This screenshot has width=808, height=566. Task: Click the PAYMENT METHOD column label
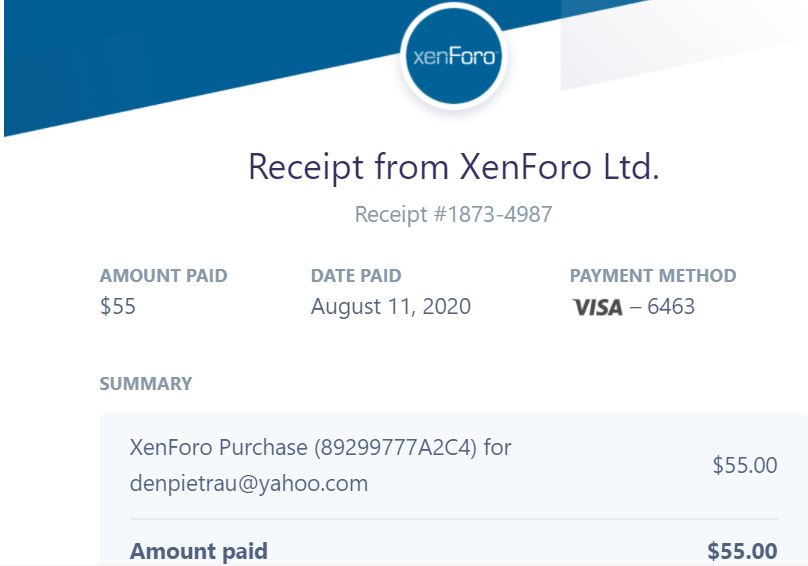[652, 276]
